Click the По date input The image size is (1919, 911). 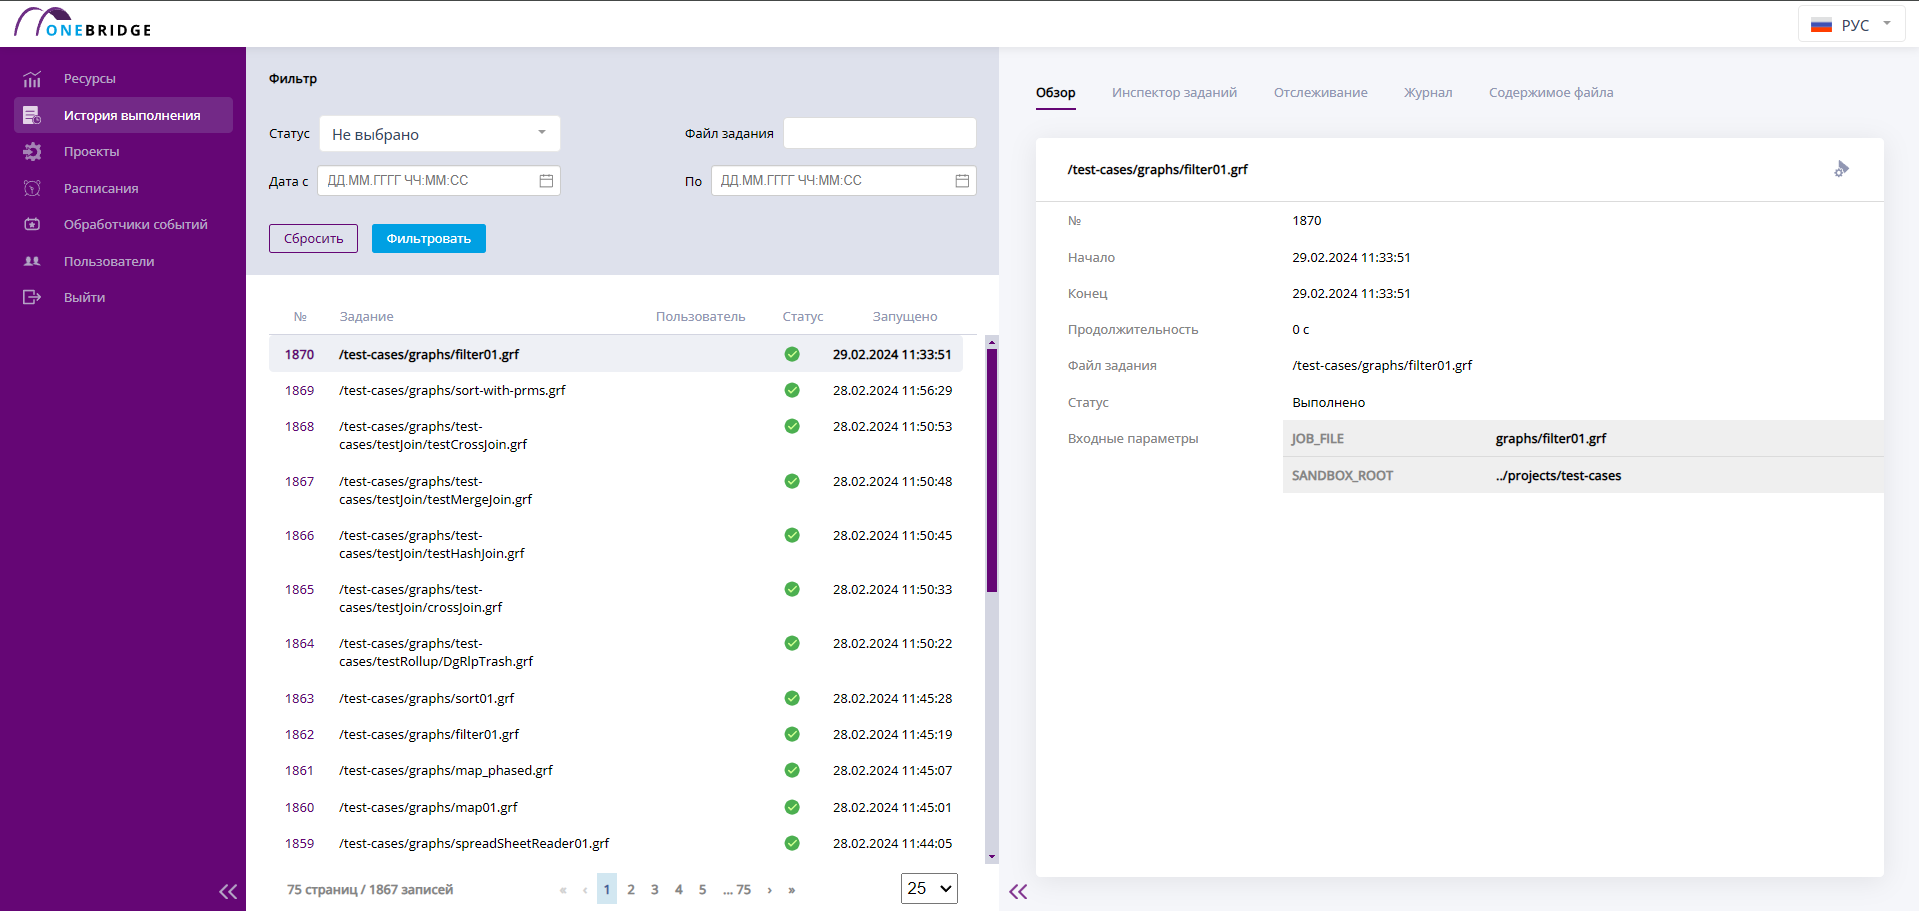tap(844, 181)
